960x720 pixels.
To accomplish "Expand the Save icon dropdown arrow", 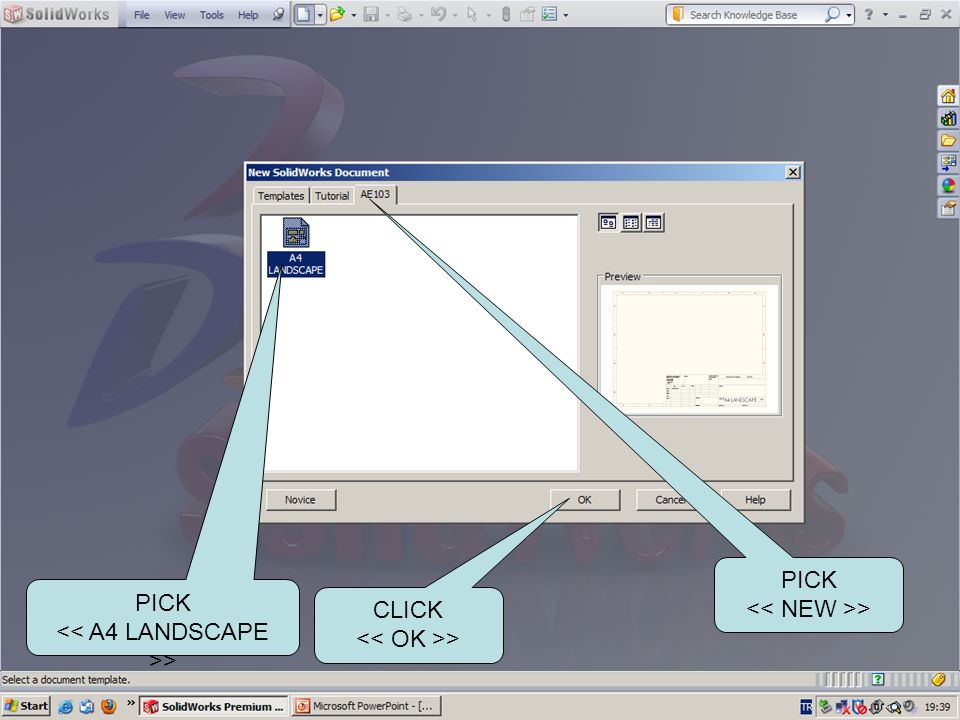I will (x=388, y=15).
